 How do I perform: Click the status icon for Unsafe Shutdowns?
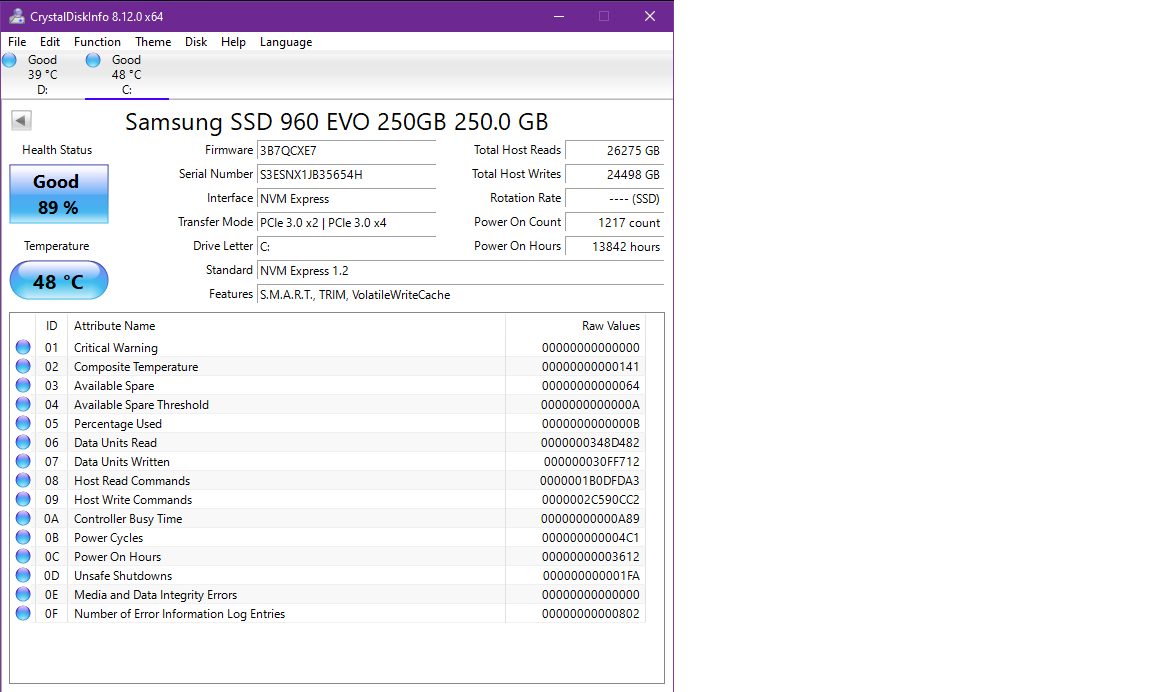23,575
